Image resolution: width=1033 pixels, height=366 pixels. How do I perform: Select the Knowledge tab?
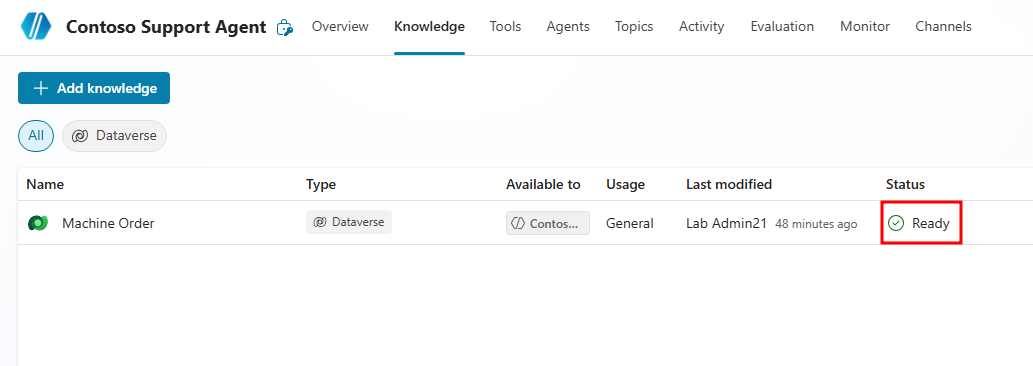430,26
